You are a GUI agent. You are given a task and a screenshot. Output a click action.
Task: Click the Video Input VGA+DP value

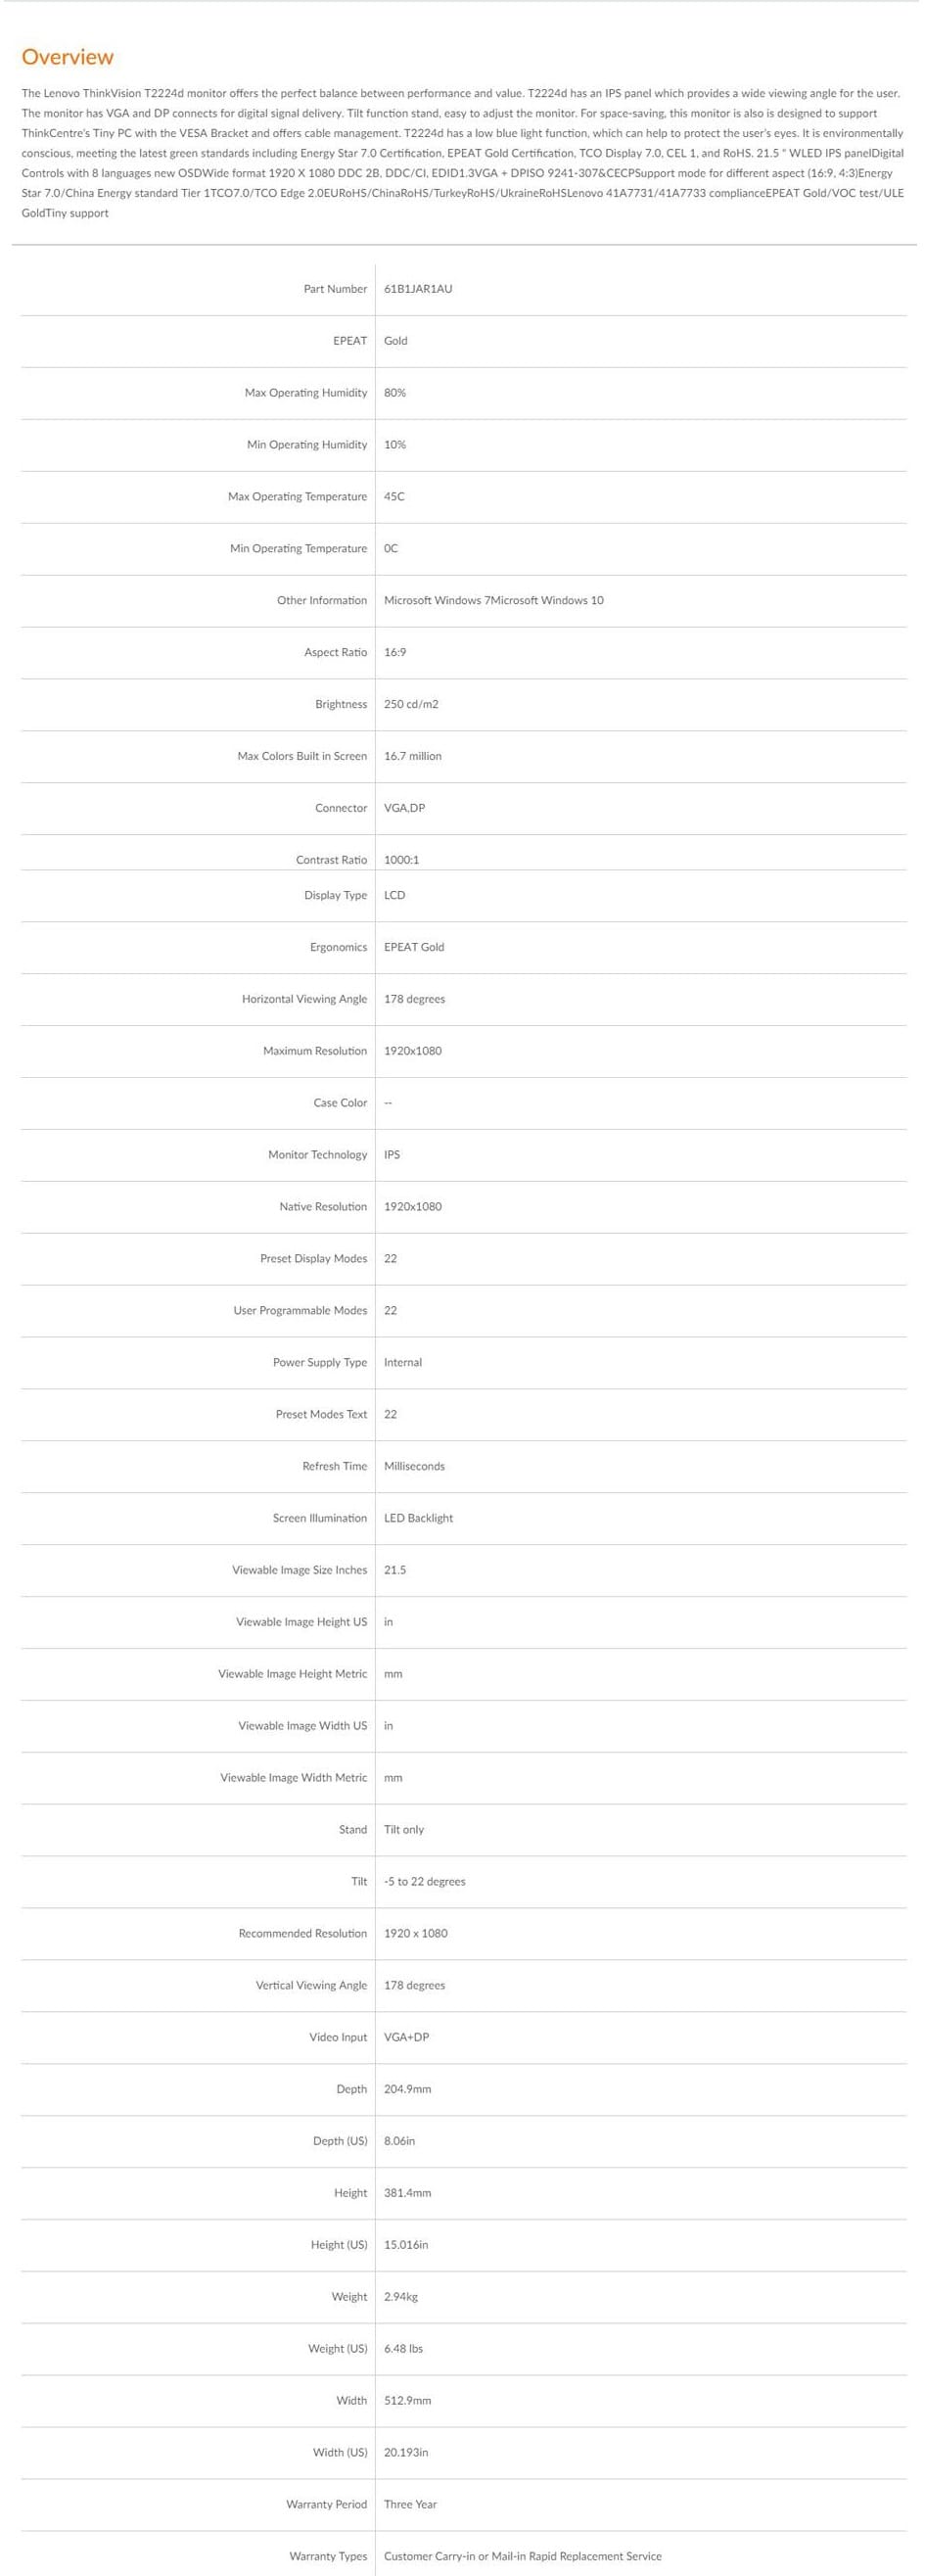point(407,2037)
